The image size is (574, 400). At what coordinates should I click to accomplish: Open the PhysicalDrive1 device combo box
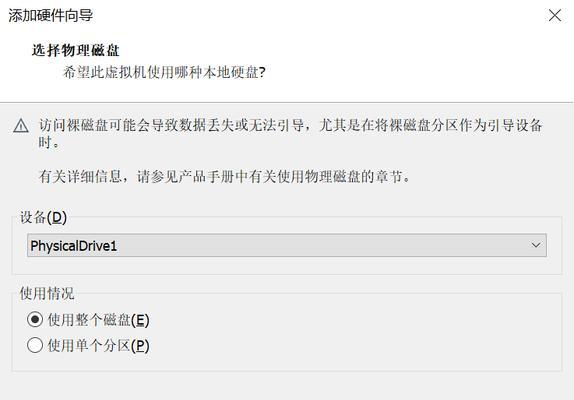(x=287, y=245)
